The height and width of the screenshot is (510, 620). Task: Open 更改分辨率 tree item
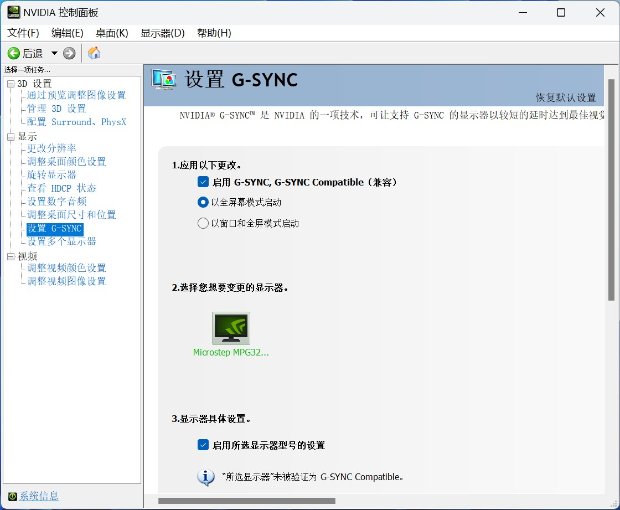[51, 148]
